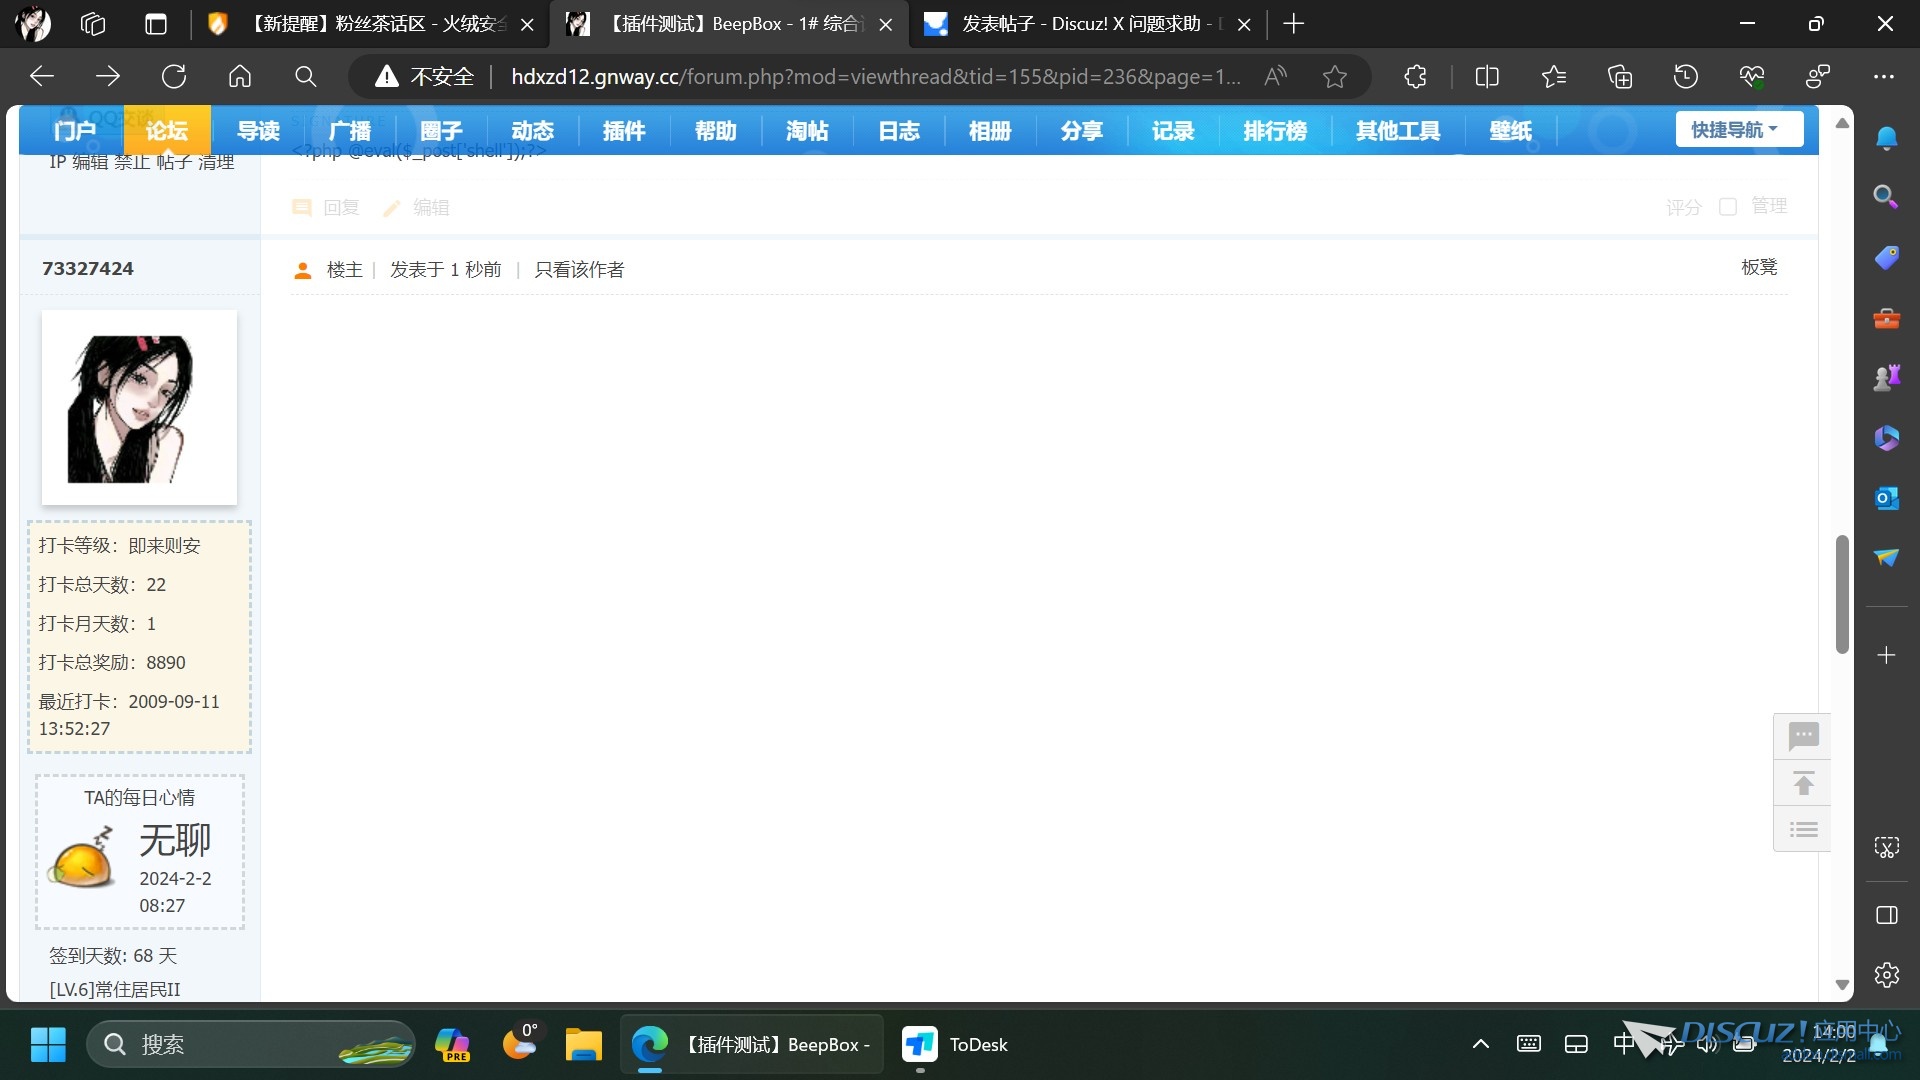The image size is (1920, 1080).
Task: Open a new browser tab
Action: (1293, 24)
